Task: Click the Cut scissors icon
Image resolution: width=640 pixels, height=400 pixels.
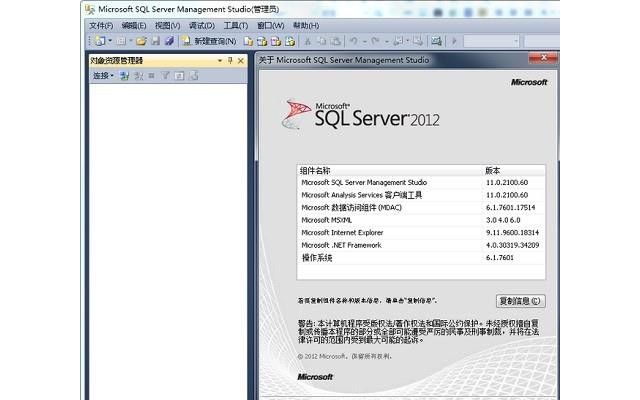Action: tap(308, 41)
